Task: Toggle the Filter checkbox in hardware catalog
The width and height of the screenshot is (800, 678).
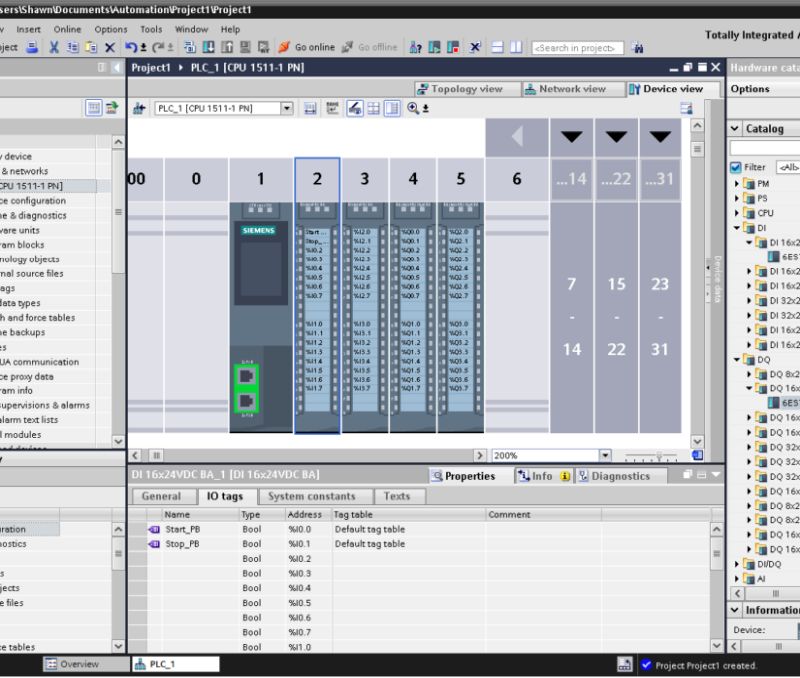Action: (736, 167)
